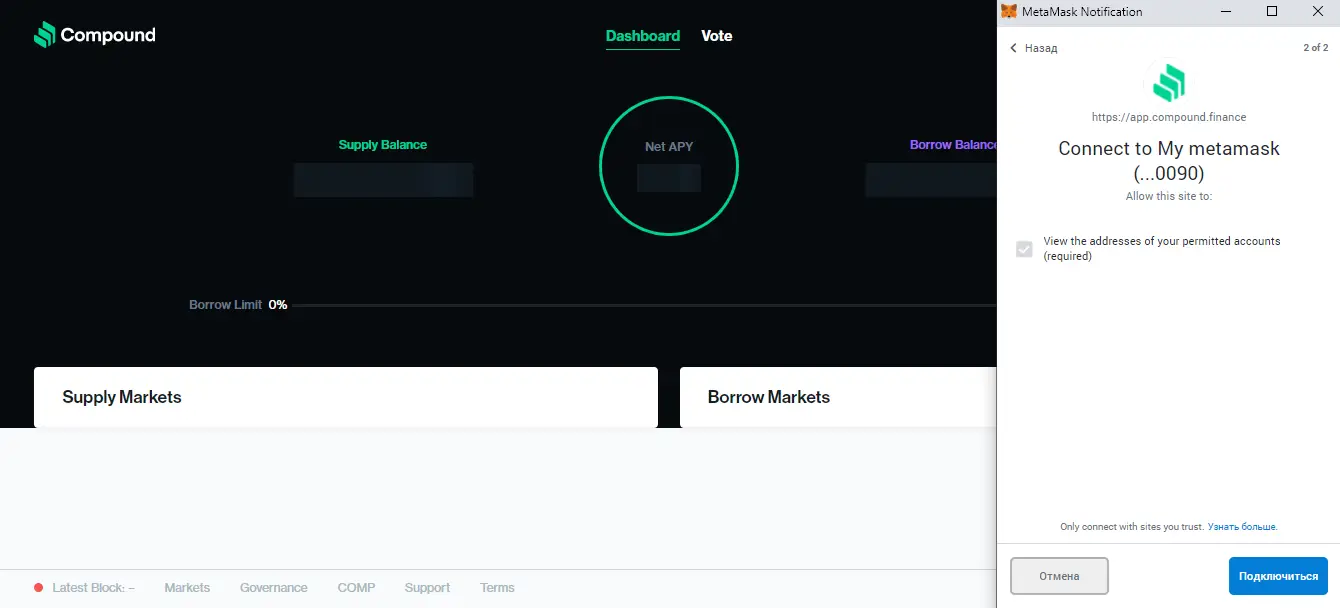Click the Borrow Limit progress bar

pyautogui.click(x=645, y=305)
